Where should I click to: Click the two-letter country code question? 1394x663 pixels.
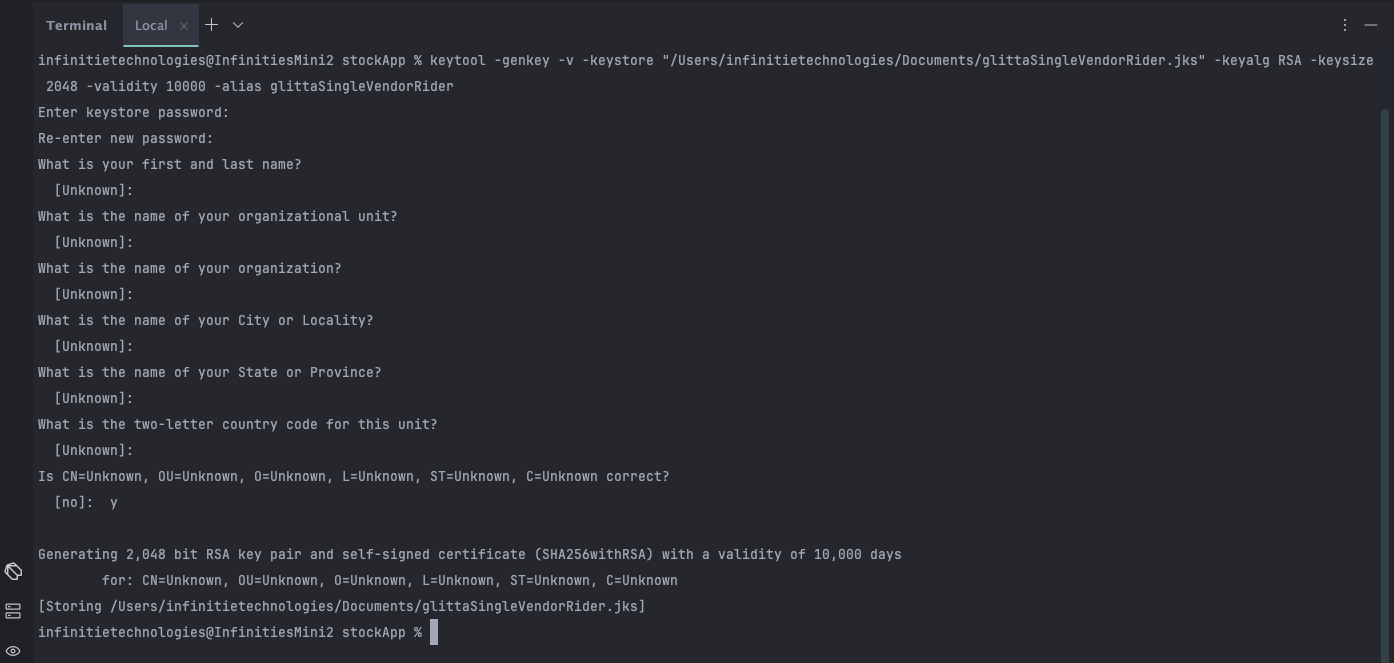pos(237,424)
